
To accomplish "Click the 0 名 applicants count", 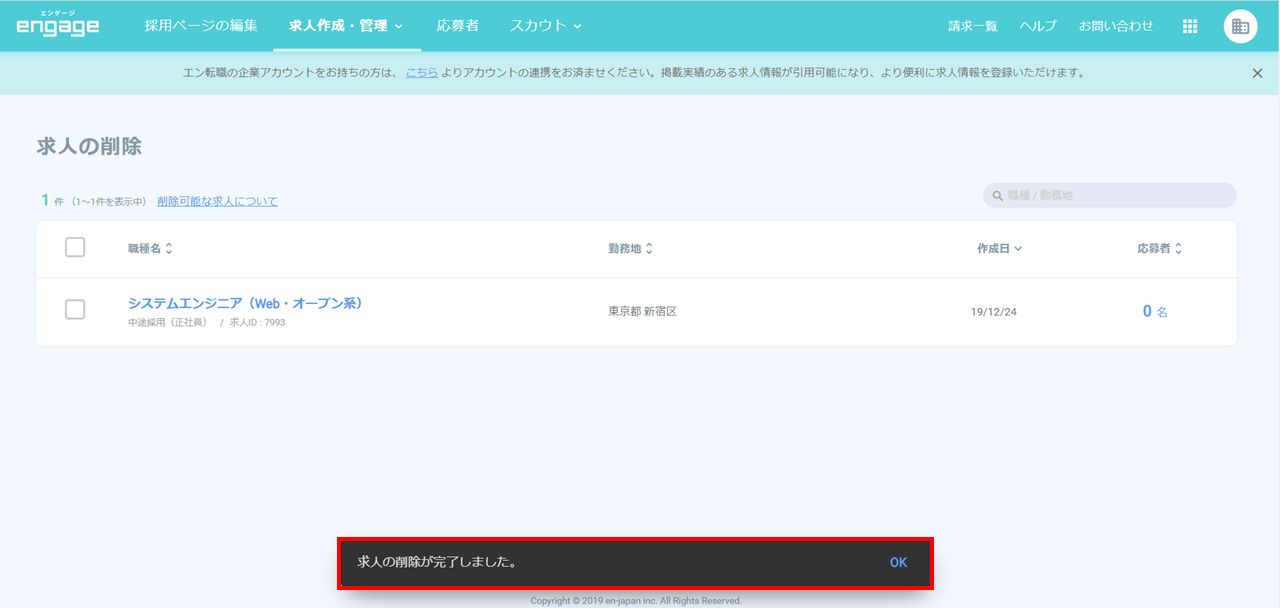I will pyautogui.click(x=1155, y=312).
